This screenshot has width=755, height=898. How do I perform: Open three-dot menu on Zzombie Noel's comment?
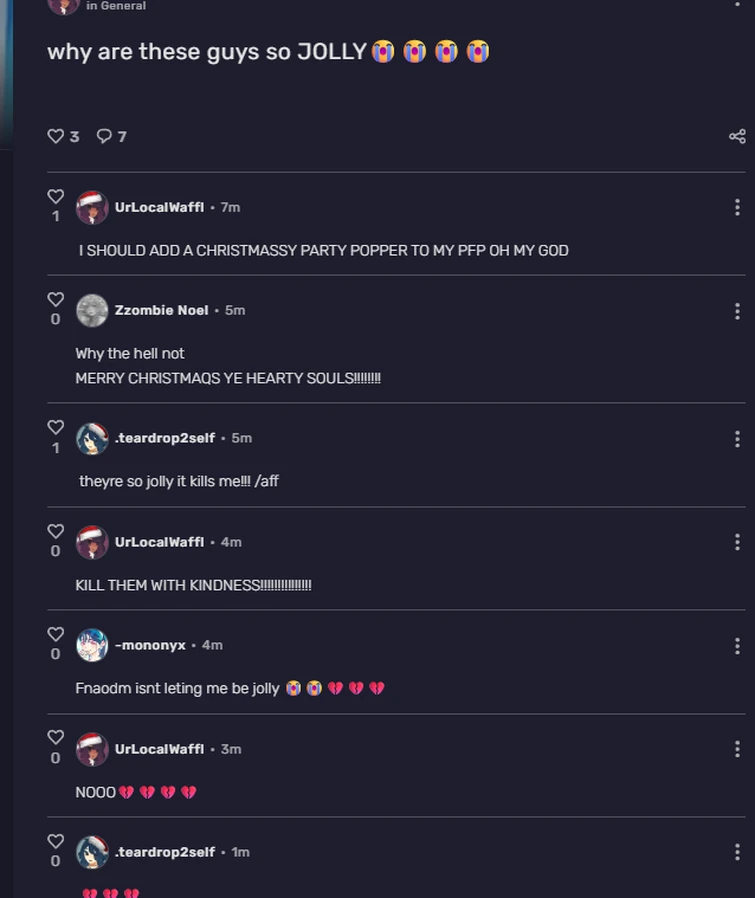(x=737, y=311)
